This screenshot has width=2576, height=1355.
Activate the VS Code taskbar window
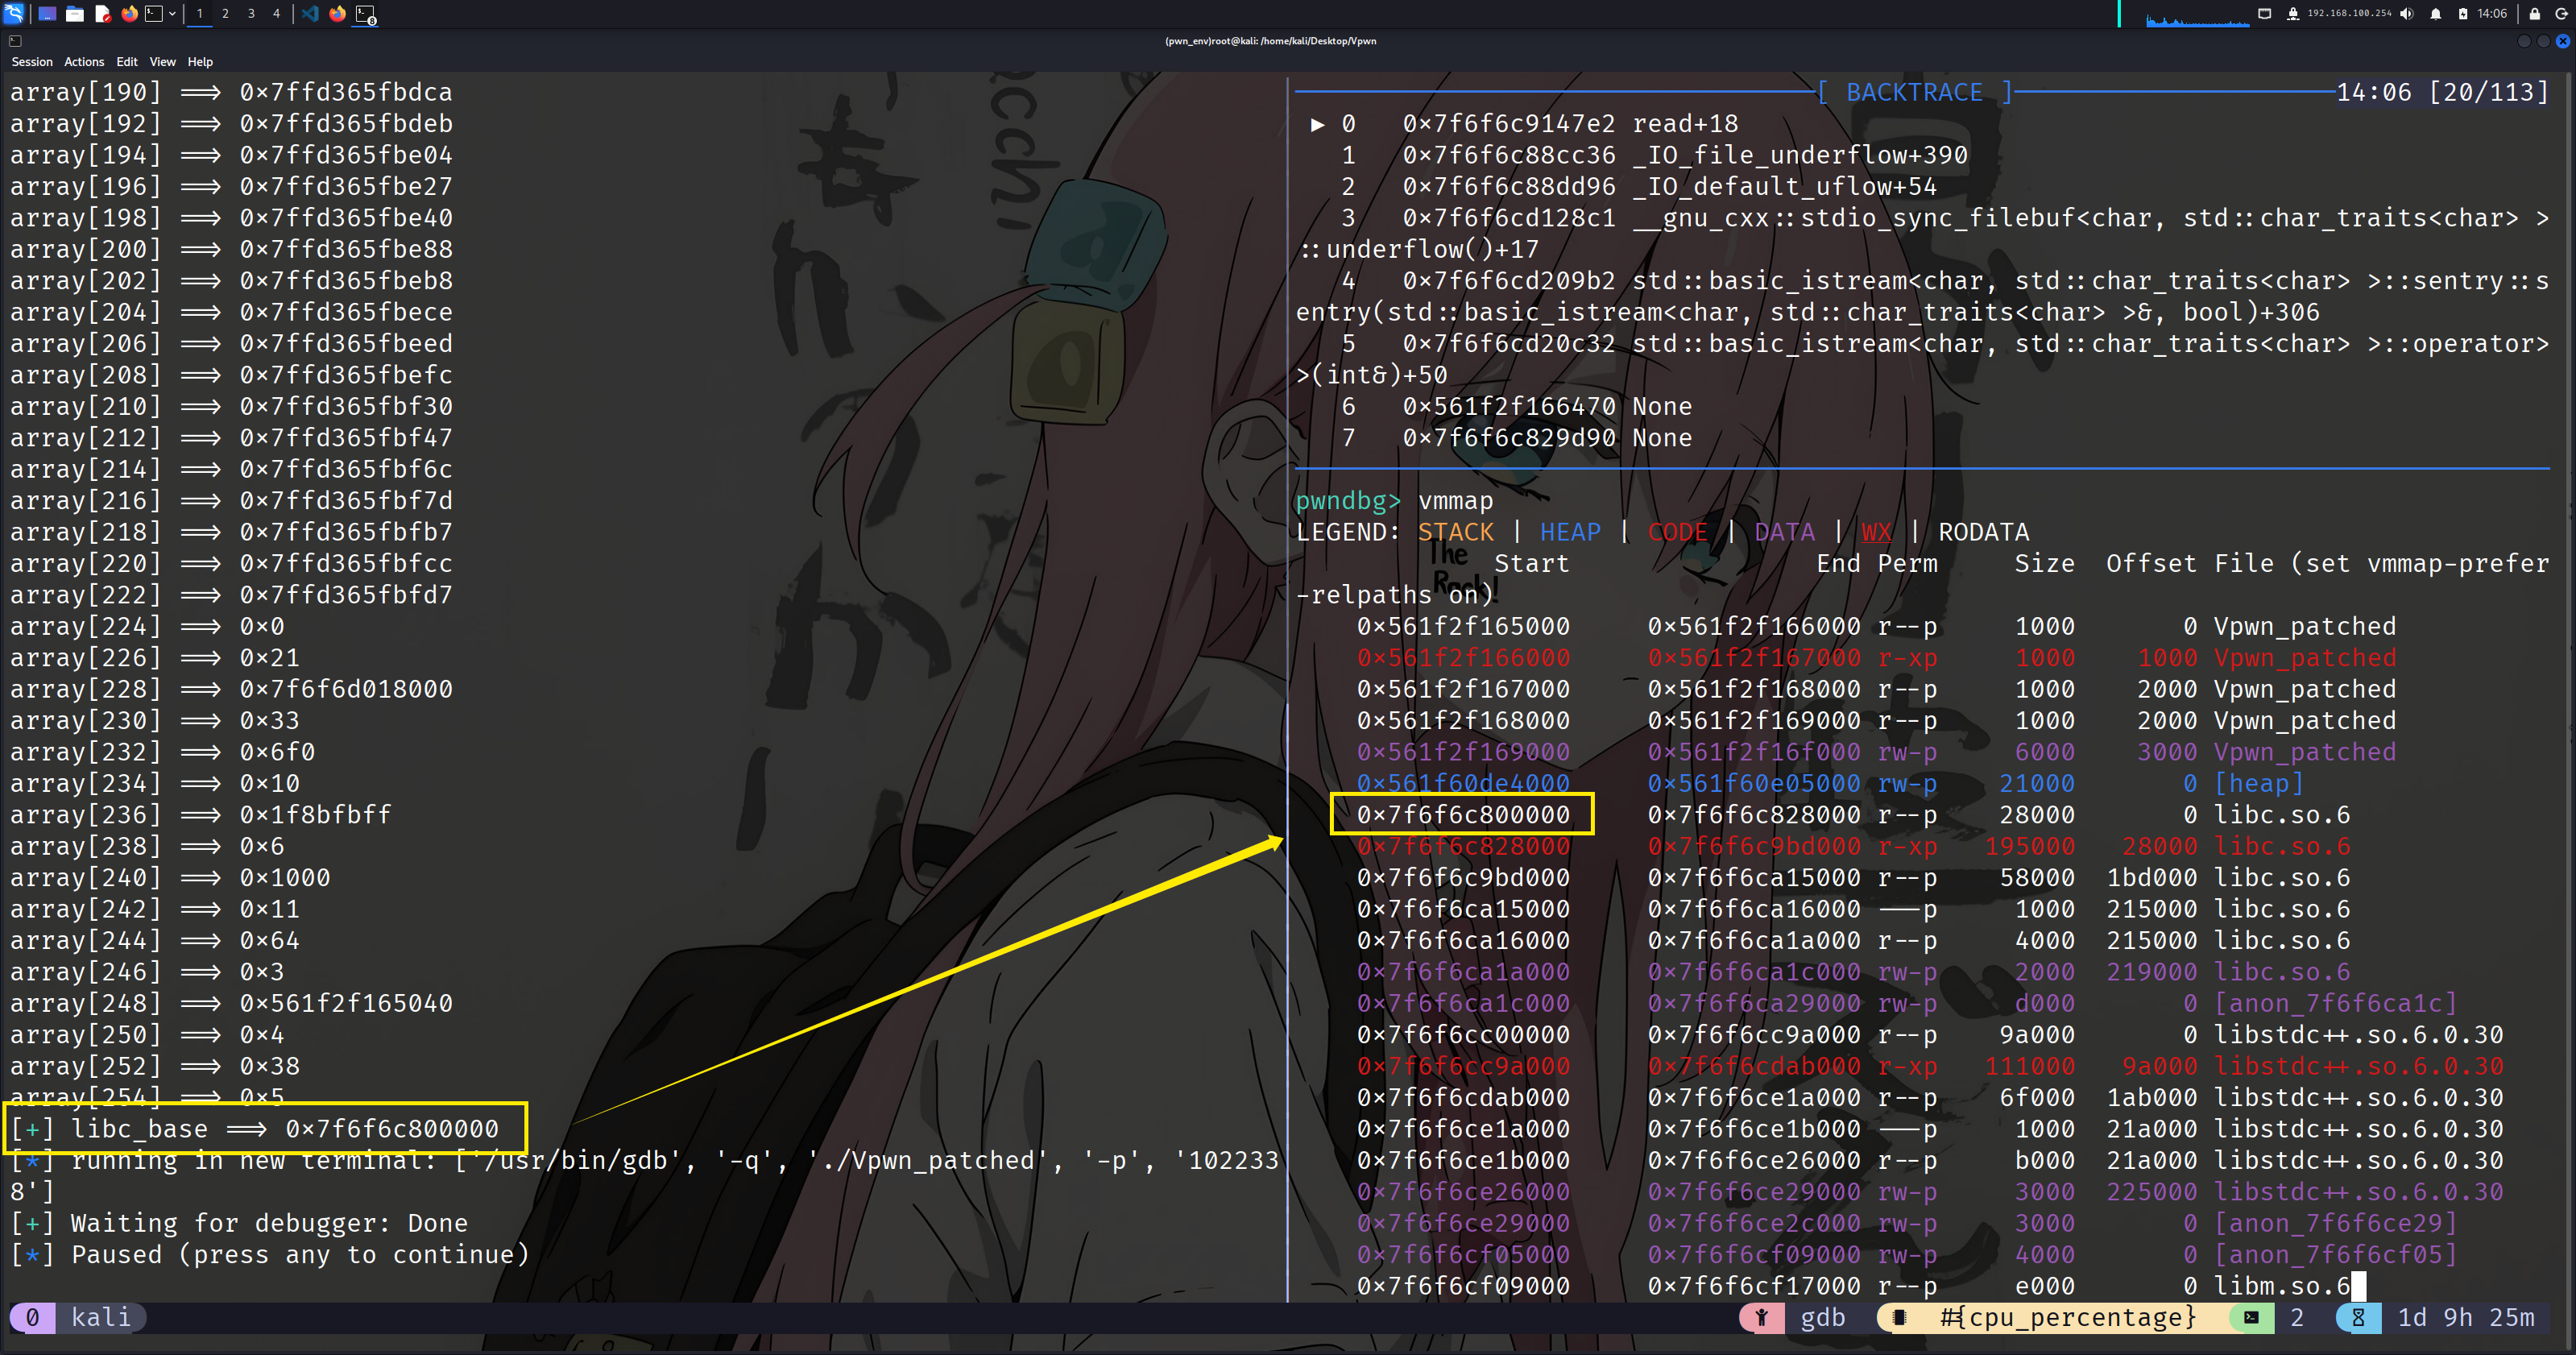pyautogui.click(x=310, y=14)
